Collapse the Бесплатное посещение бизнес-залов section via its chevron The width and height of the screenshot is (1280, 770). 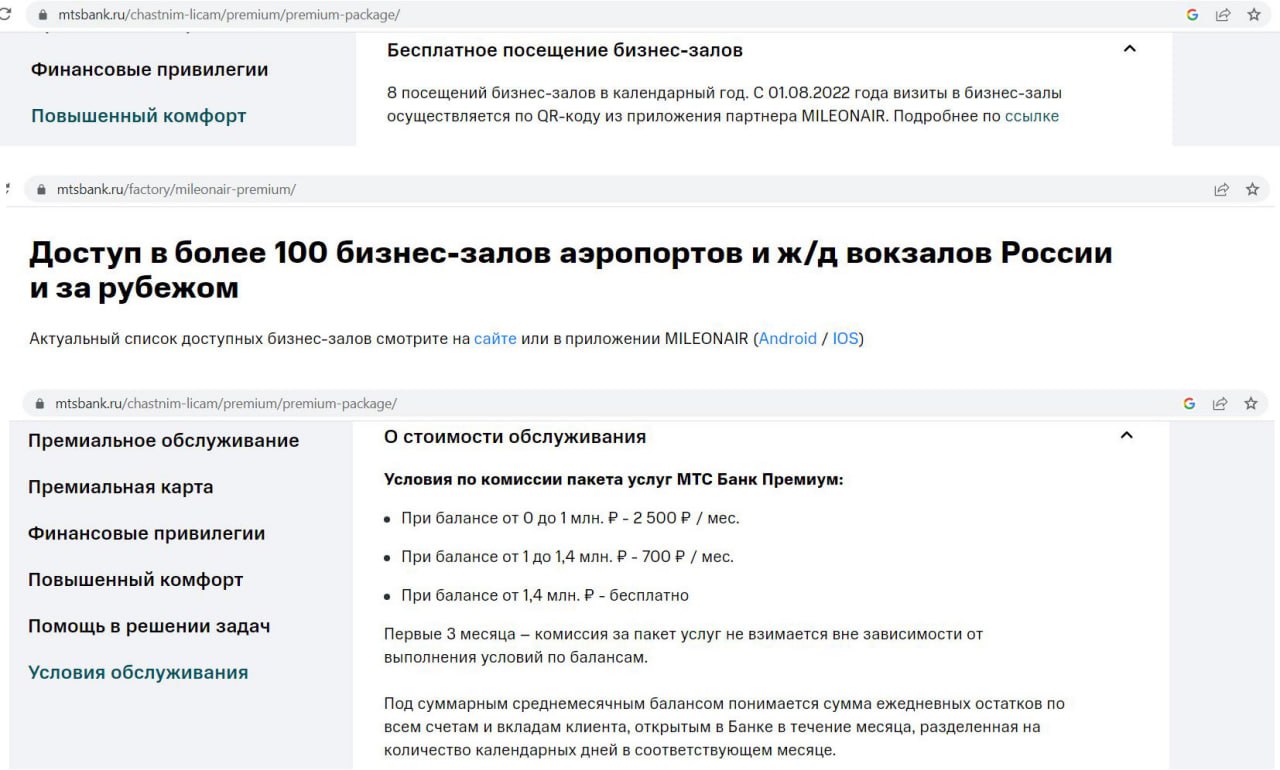tap(1130, 48)
